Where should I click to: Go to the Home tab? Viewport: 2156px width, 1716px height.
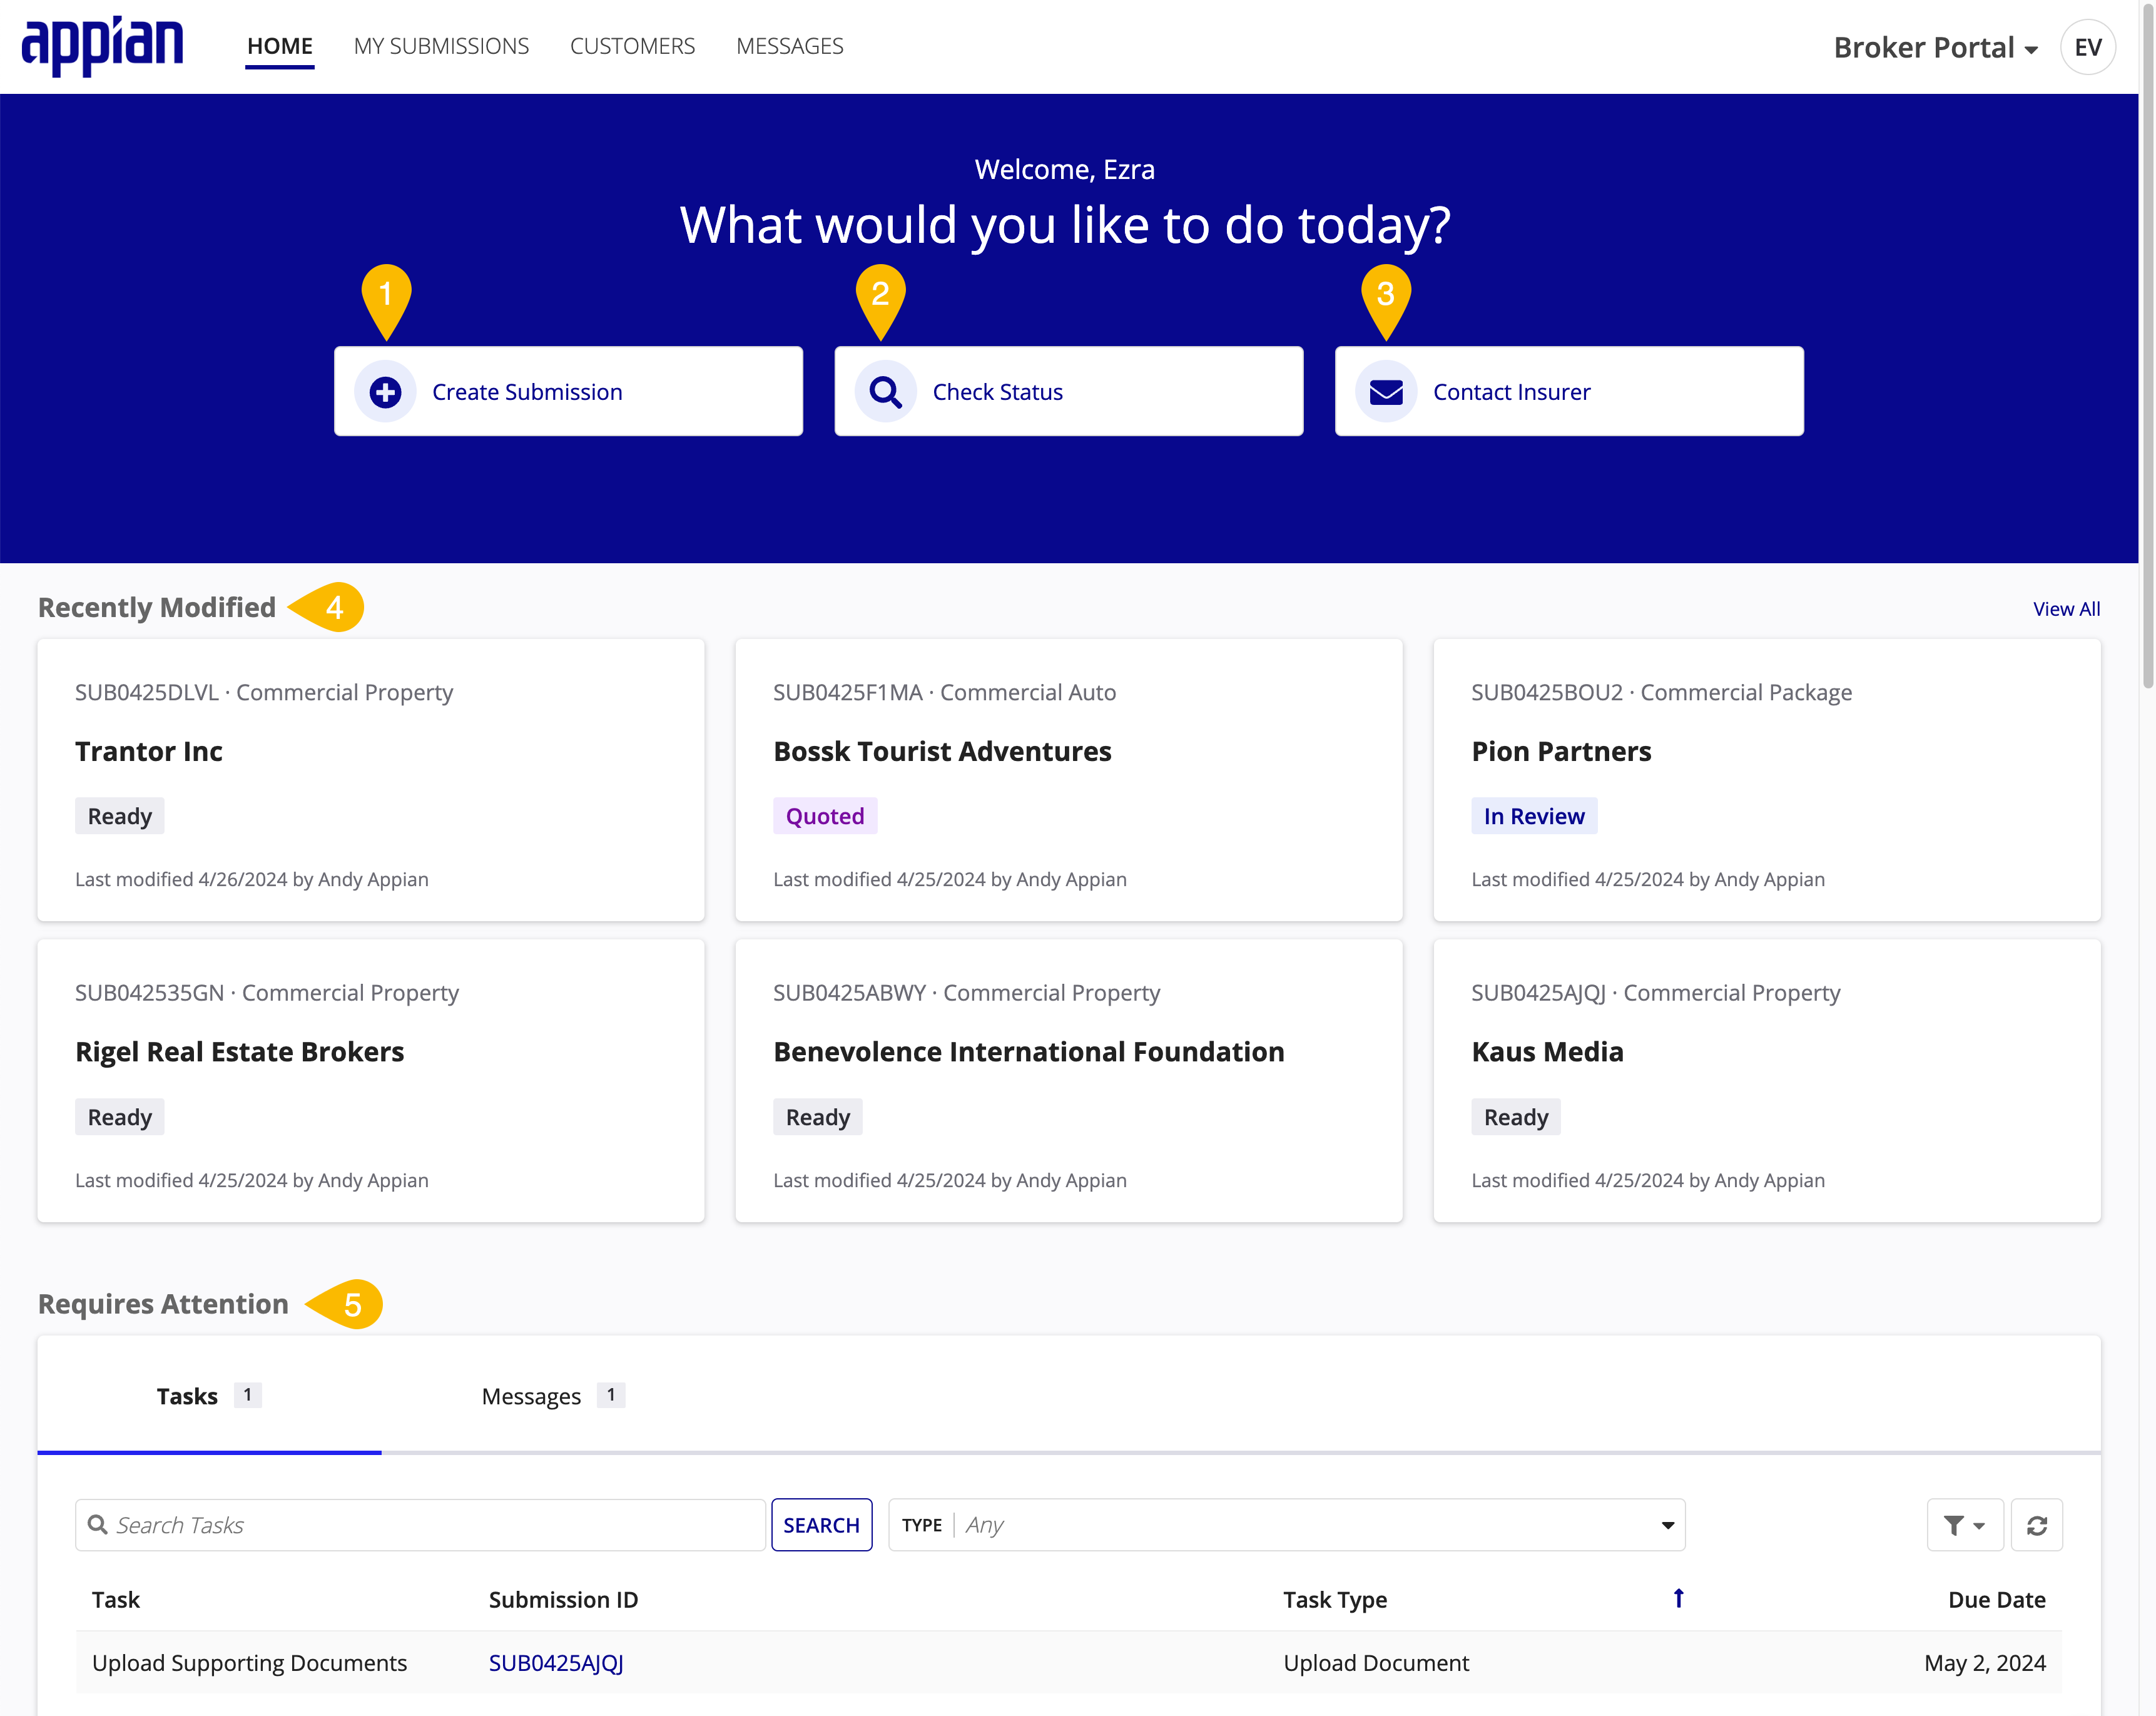[280, 46]
